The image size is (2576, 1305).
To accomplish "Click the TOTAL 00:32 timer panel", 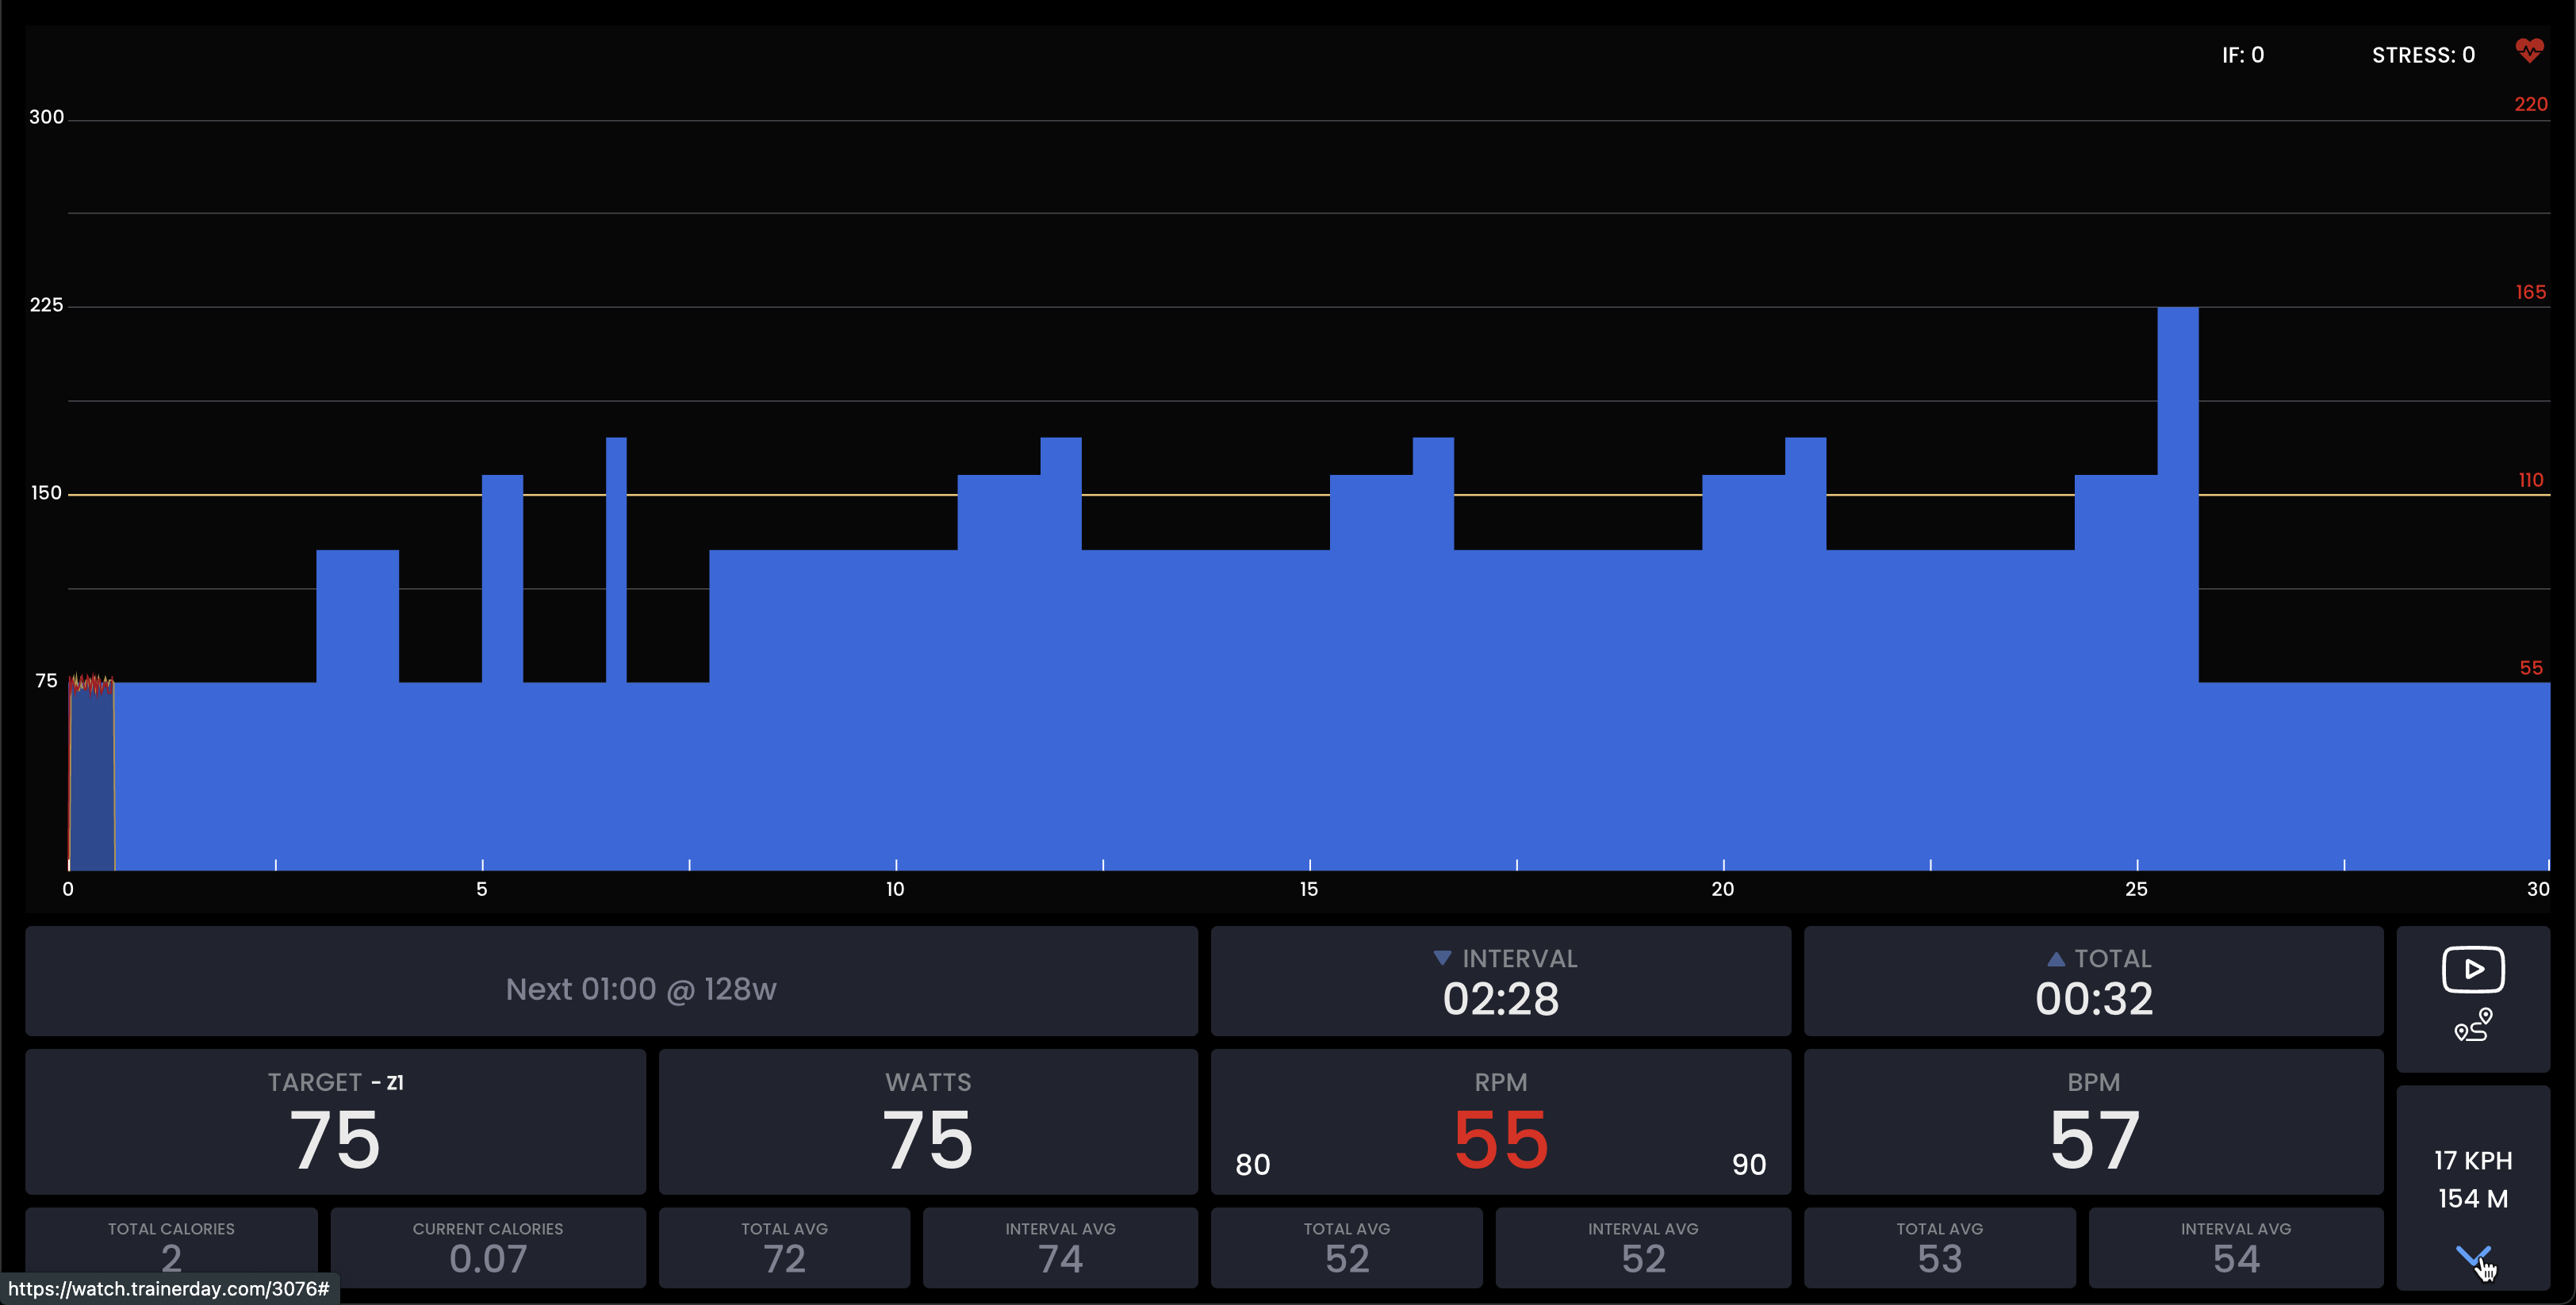I will [2093, 981].
